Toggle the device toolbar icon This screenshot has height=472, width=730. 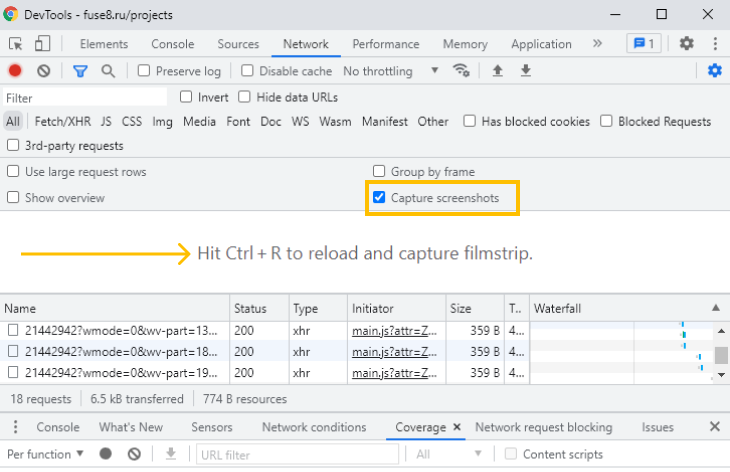42,44
